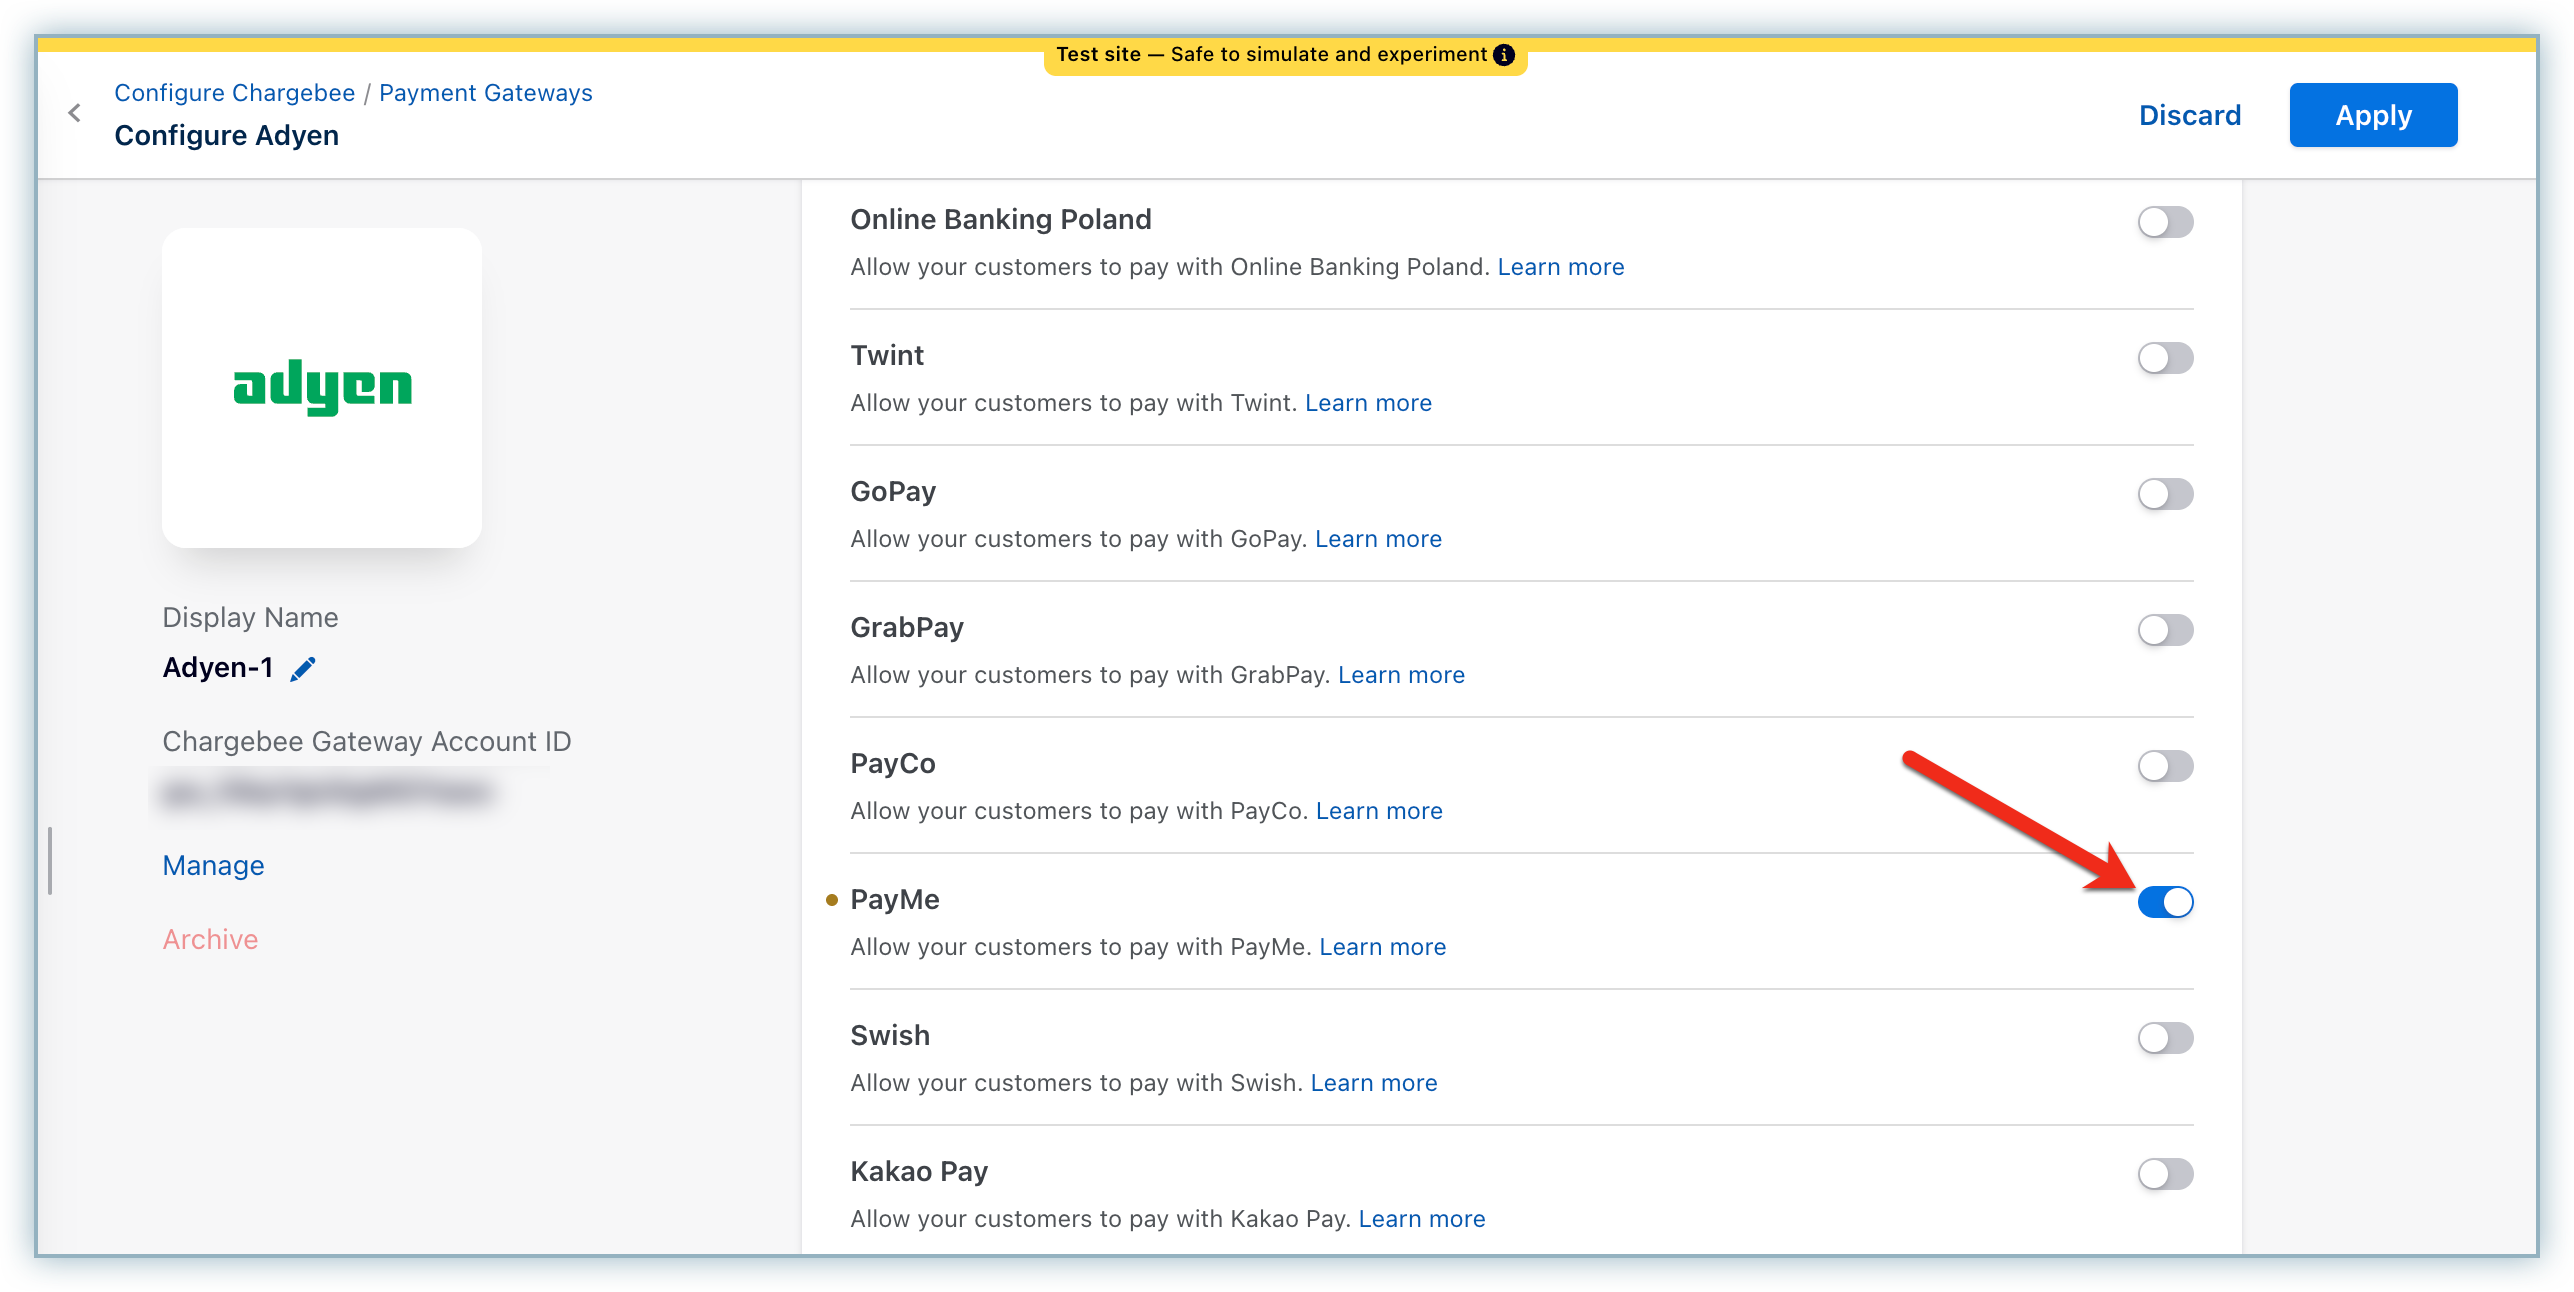Image resolution: width=2574 pixels, height=1292 pixels.
Task: Open Learn more for GrabPay
Action: click(x=1401, y=675)
